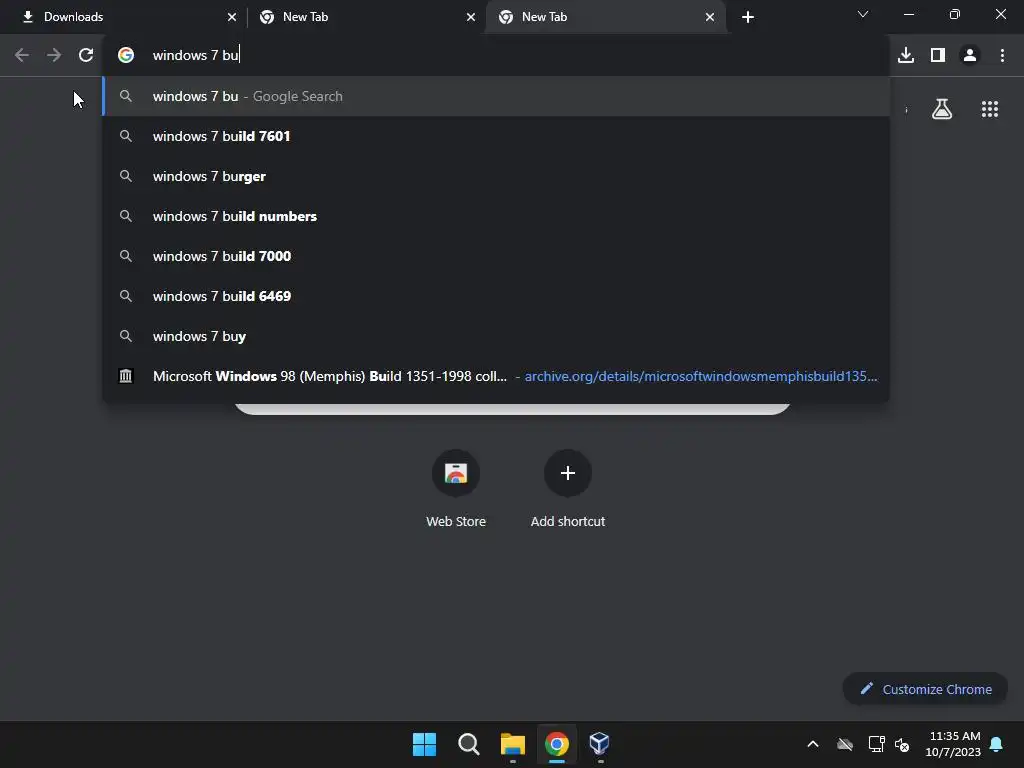Open the archive.org Windows 98 Memphis suggestion

[496, 376]
